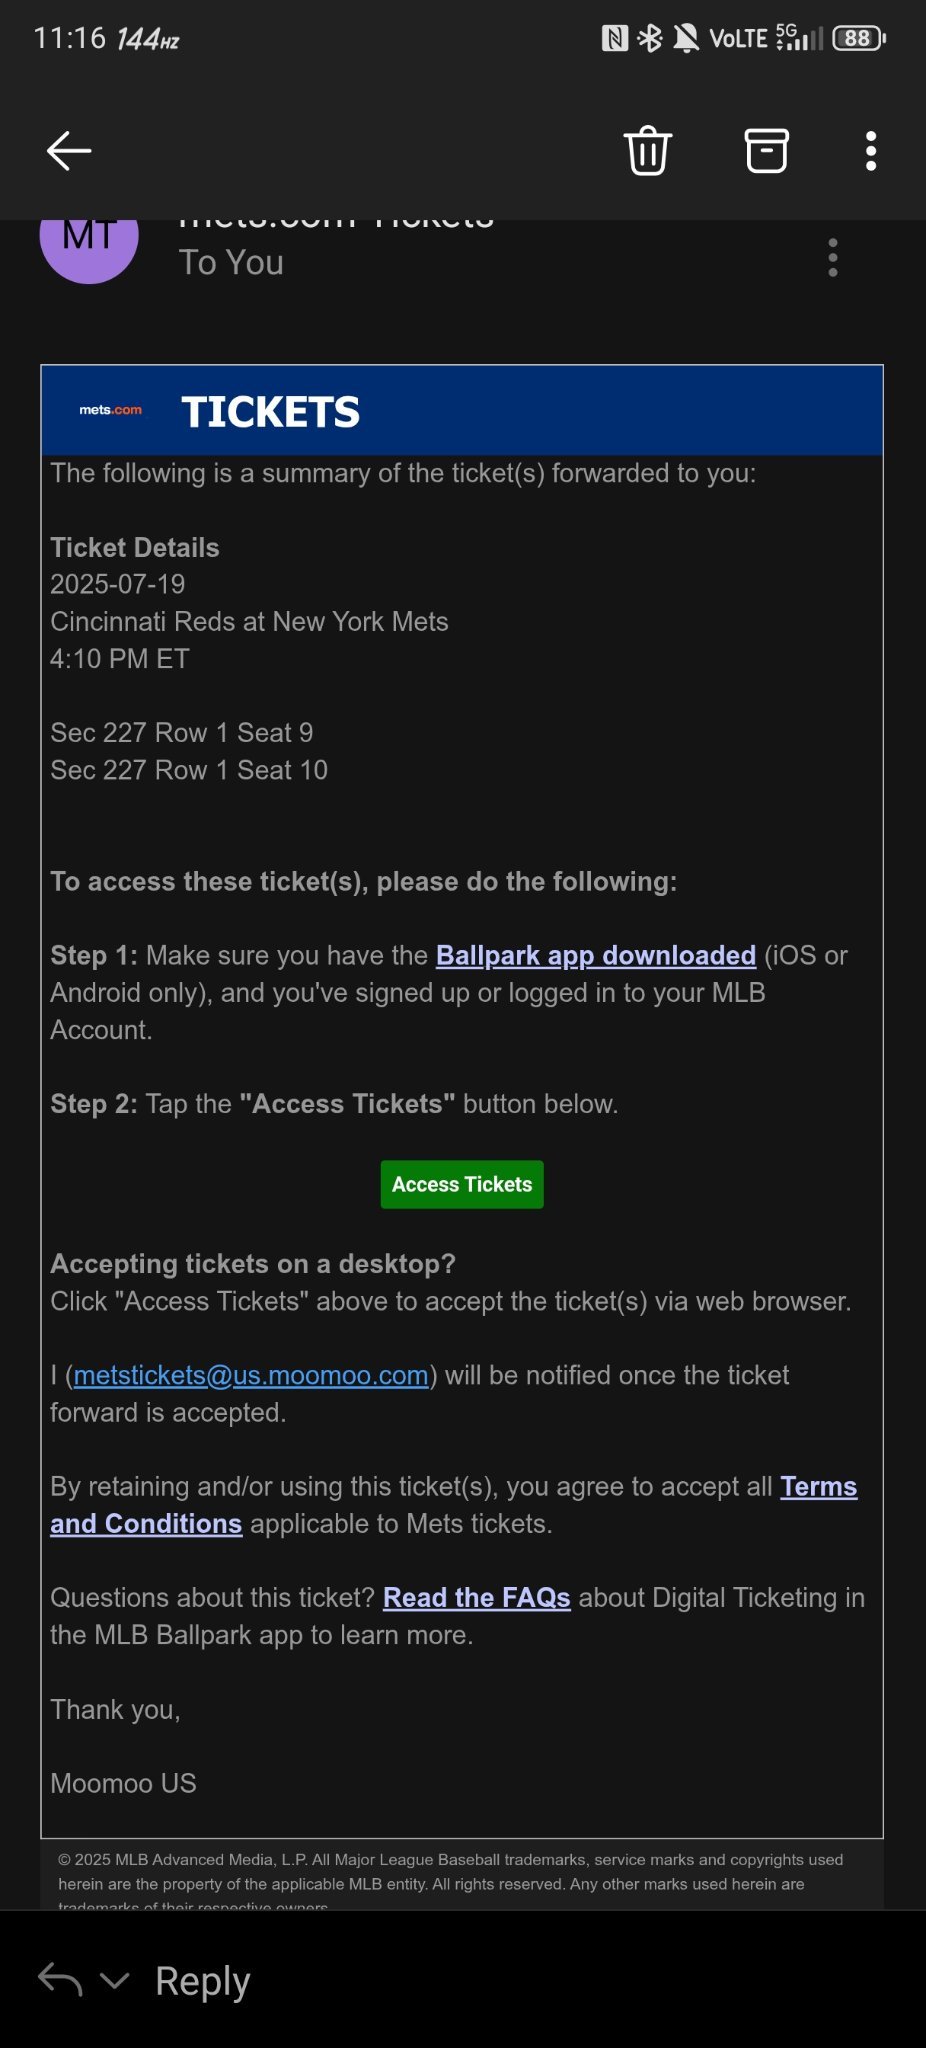This screenshot has height=2048, width=926.
Task: Tap the muted notifications bell status icon
Action: [686, 38]
